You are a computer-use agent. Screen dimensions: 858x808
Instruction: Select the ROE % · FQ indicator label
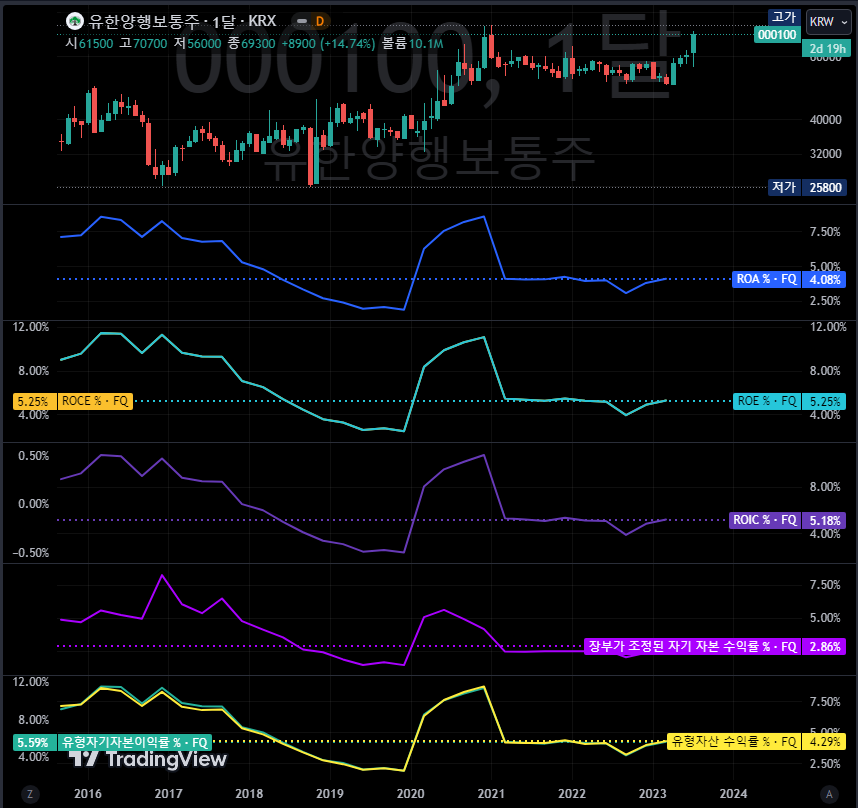pyautogui.click(x=767, y=402)
